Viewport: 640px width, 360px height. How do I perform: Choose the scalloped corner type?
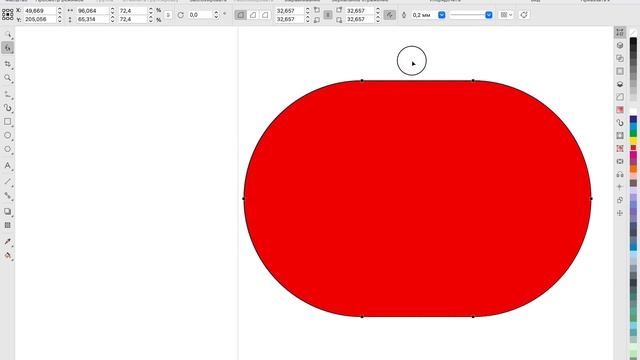[253, 15]
